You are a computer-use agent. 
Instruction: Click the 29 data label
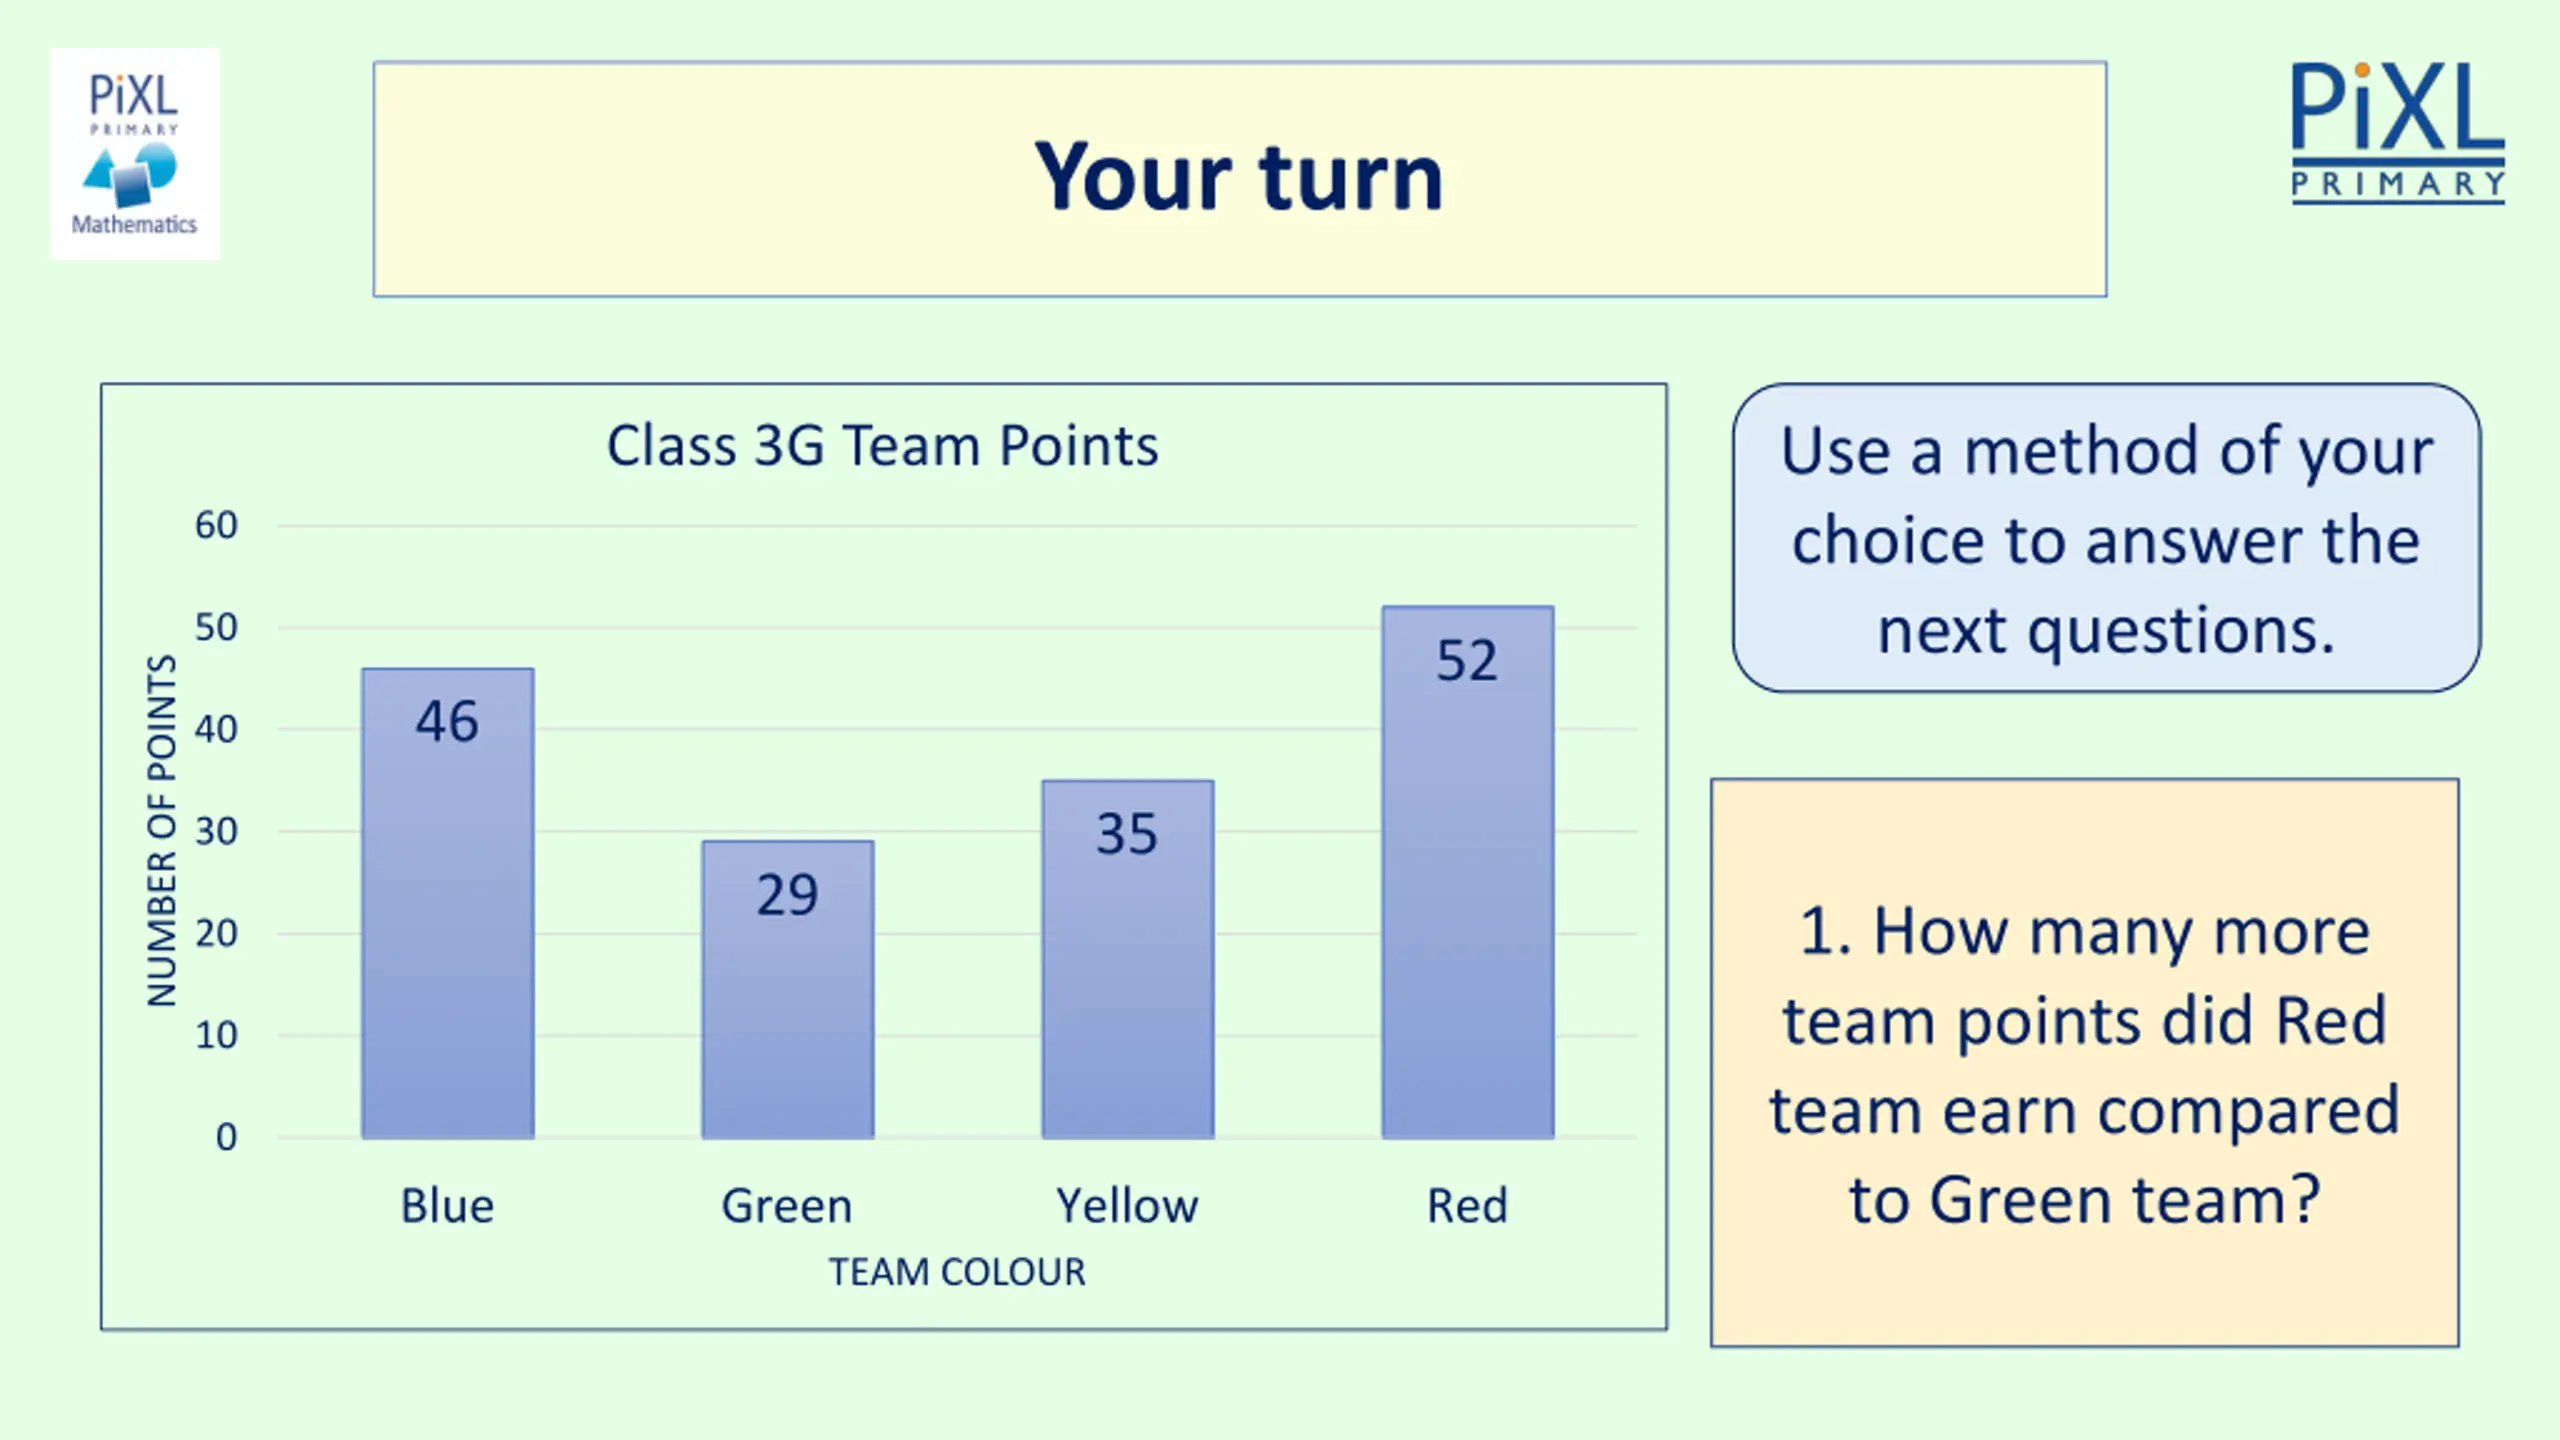pyautogui.click(x=787, y=895)
